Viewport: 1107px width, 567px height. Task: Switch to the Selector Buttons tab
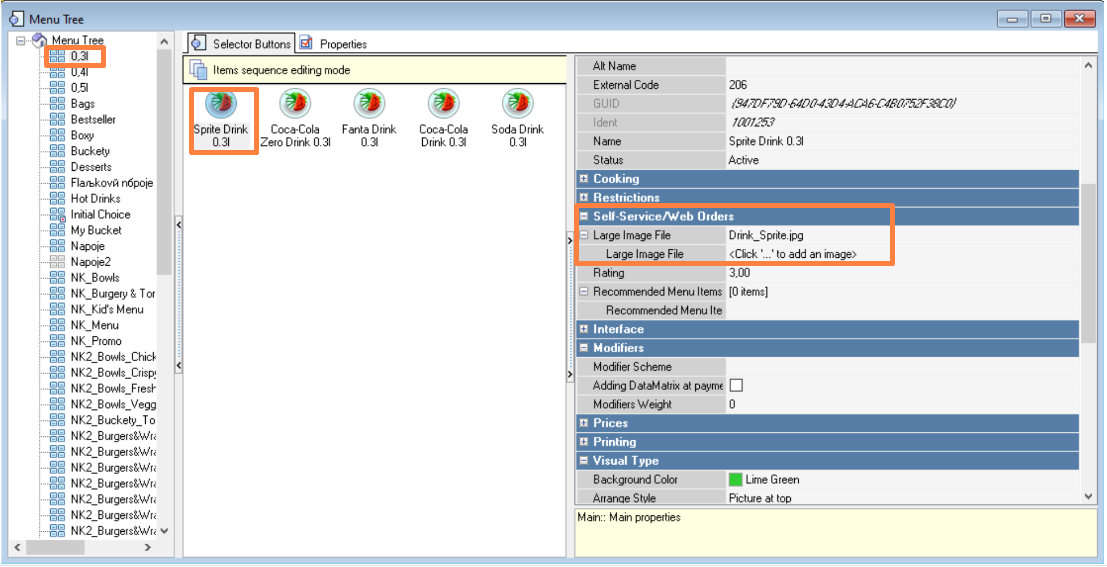[241, 44]
